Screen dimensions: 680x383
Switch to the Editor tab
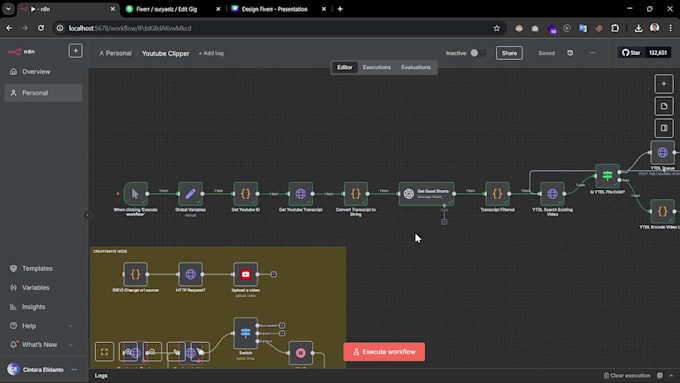click(x=345, y=67)
